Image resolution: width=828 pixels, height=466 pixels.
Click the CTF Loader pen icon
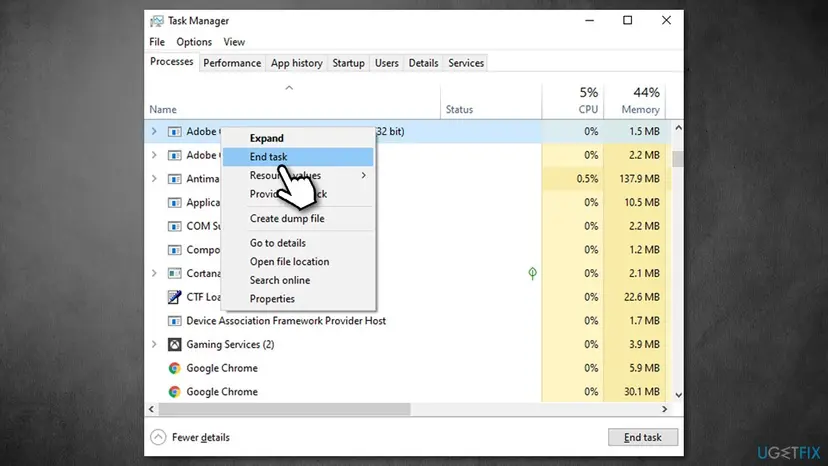174,297
